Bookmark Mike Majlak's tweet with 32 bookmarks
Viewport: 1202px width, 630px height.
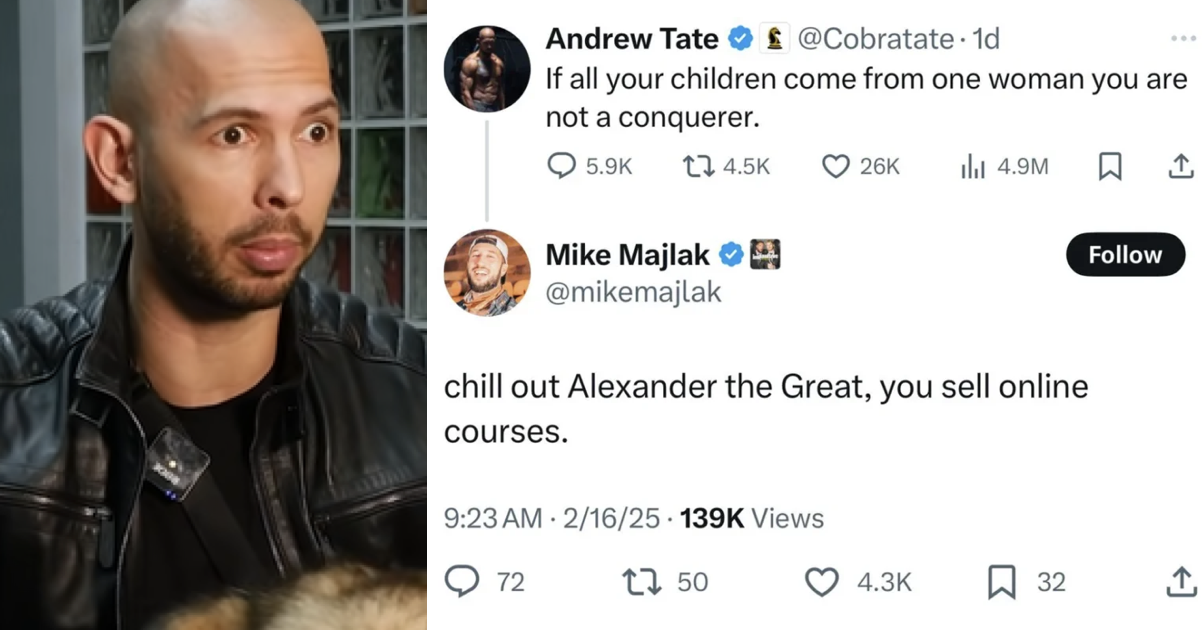1002,581
